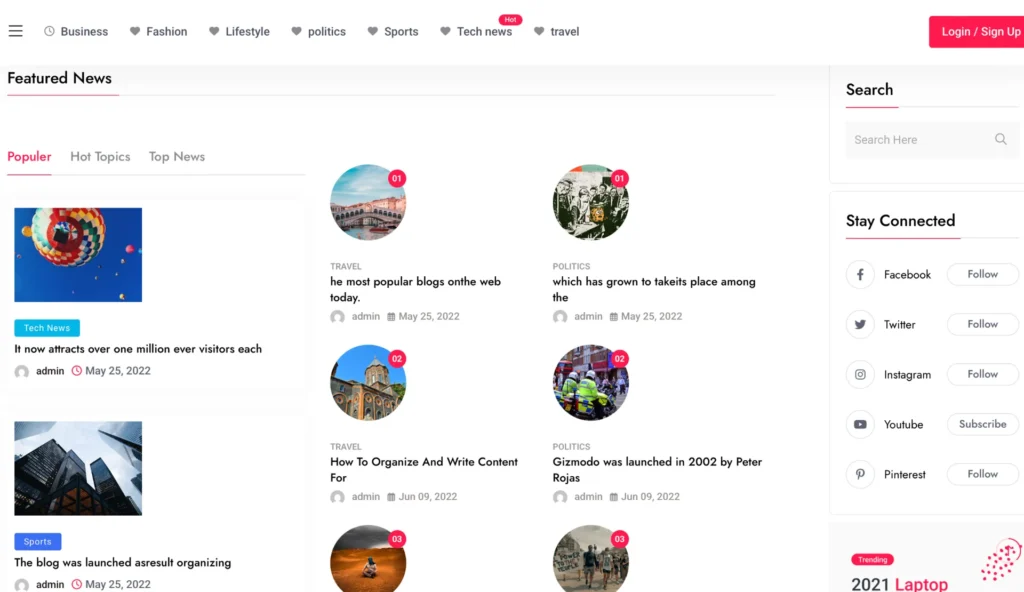Follow the Facebook page button
Image resolution: width=1024 pixels, height=592 pixels.
(x=982, y=274)
